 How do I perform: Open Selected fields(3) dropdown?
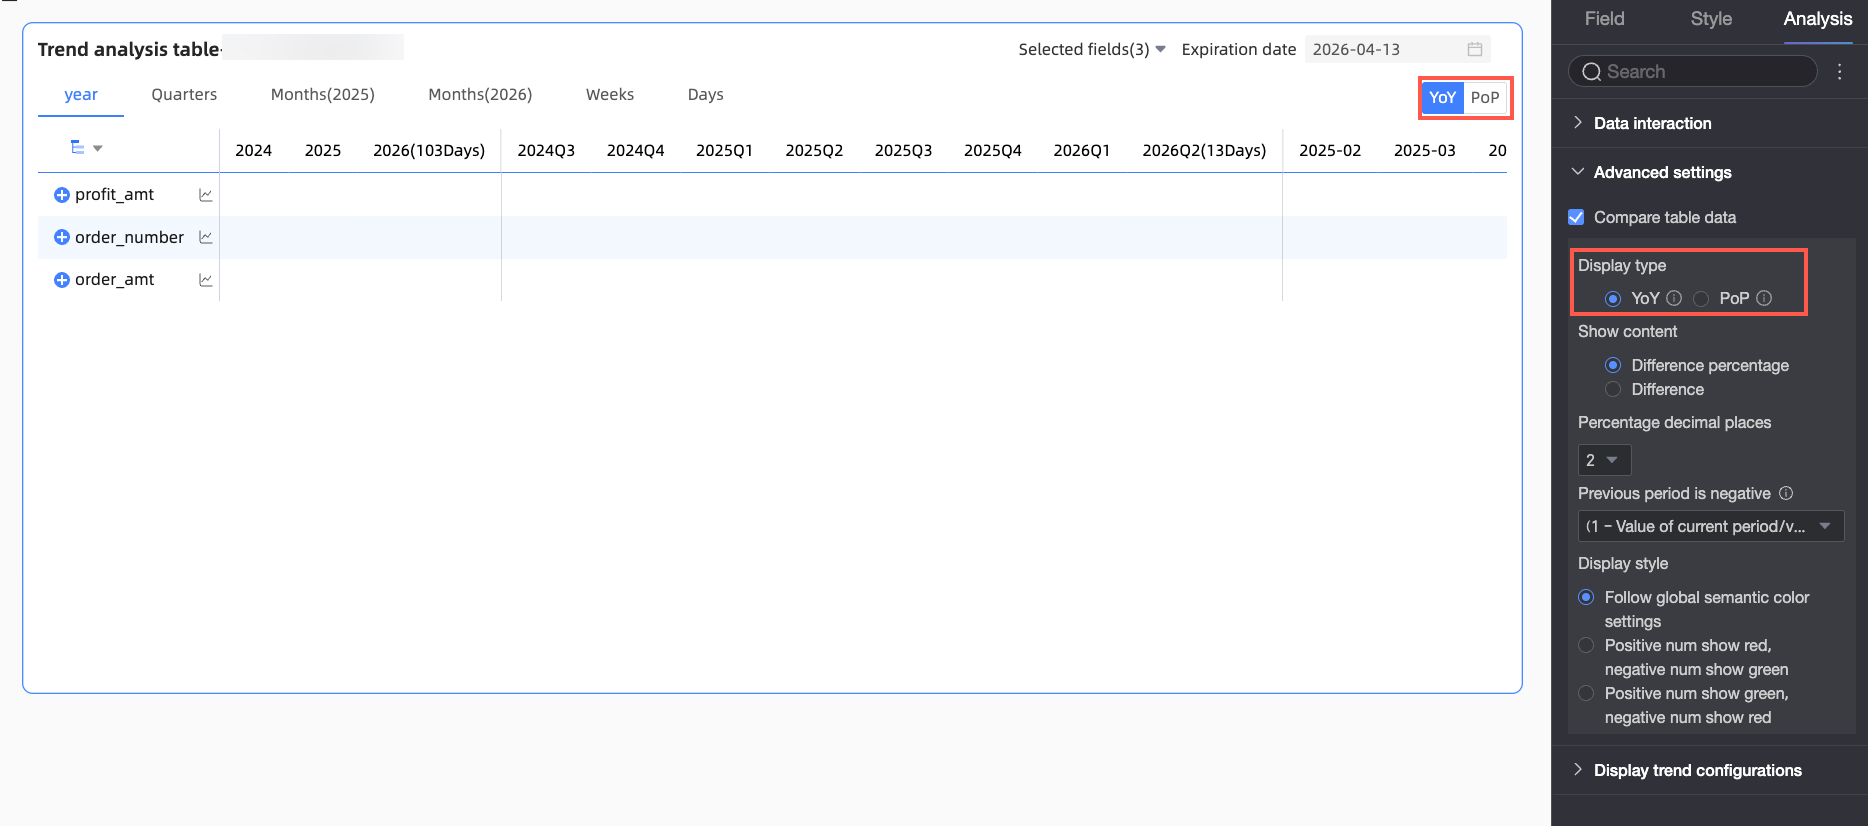[x=1092, y=49]
